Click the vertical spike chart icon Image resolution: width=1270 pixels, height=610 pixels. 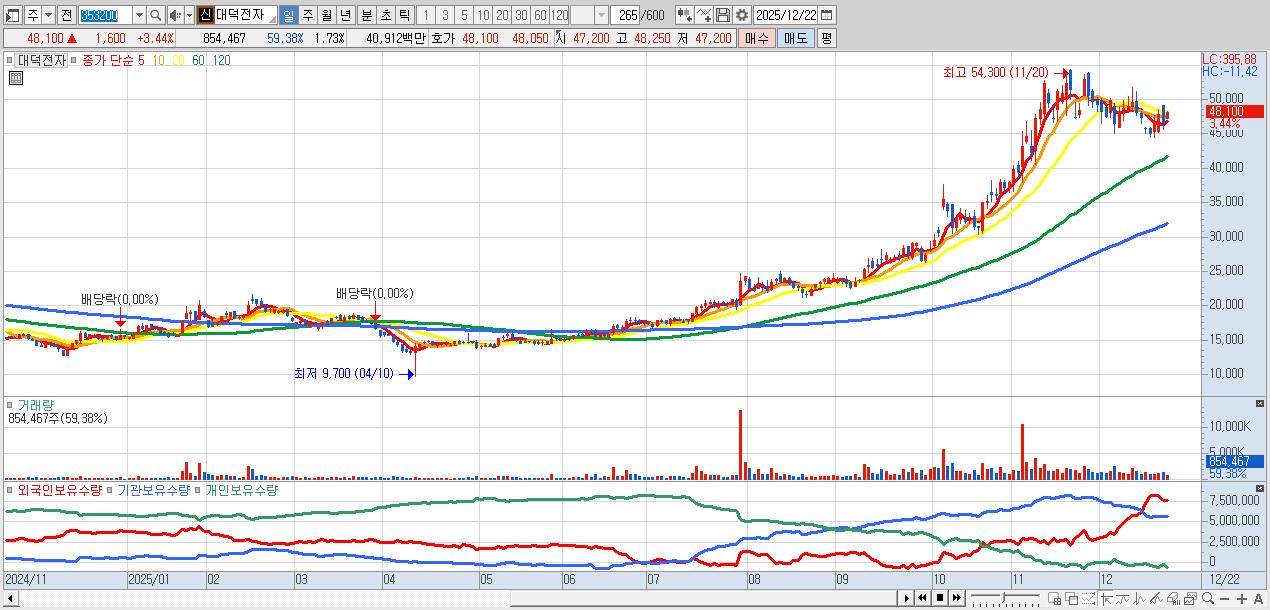1140,598
